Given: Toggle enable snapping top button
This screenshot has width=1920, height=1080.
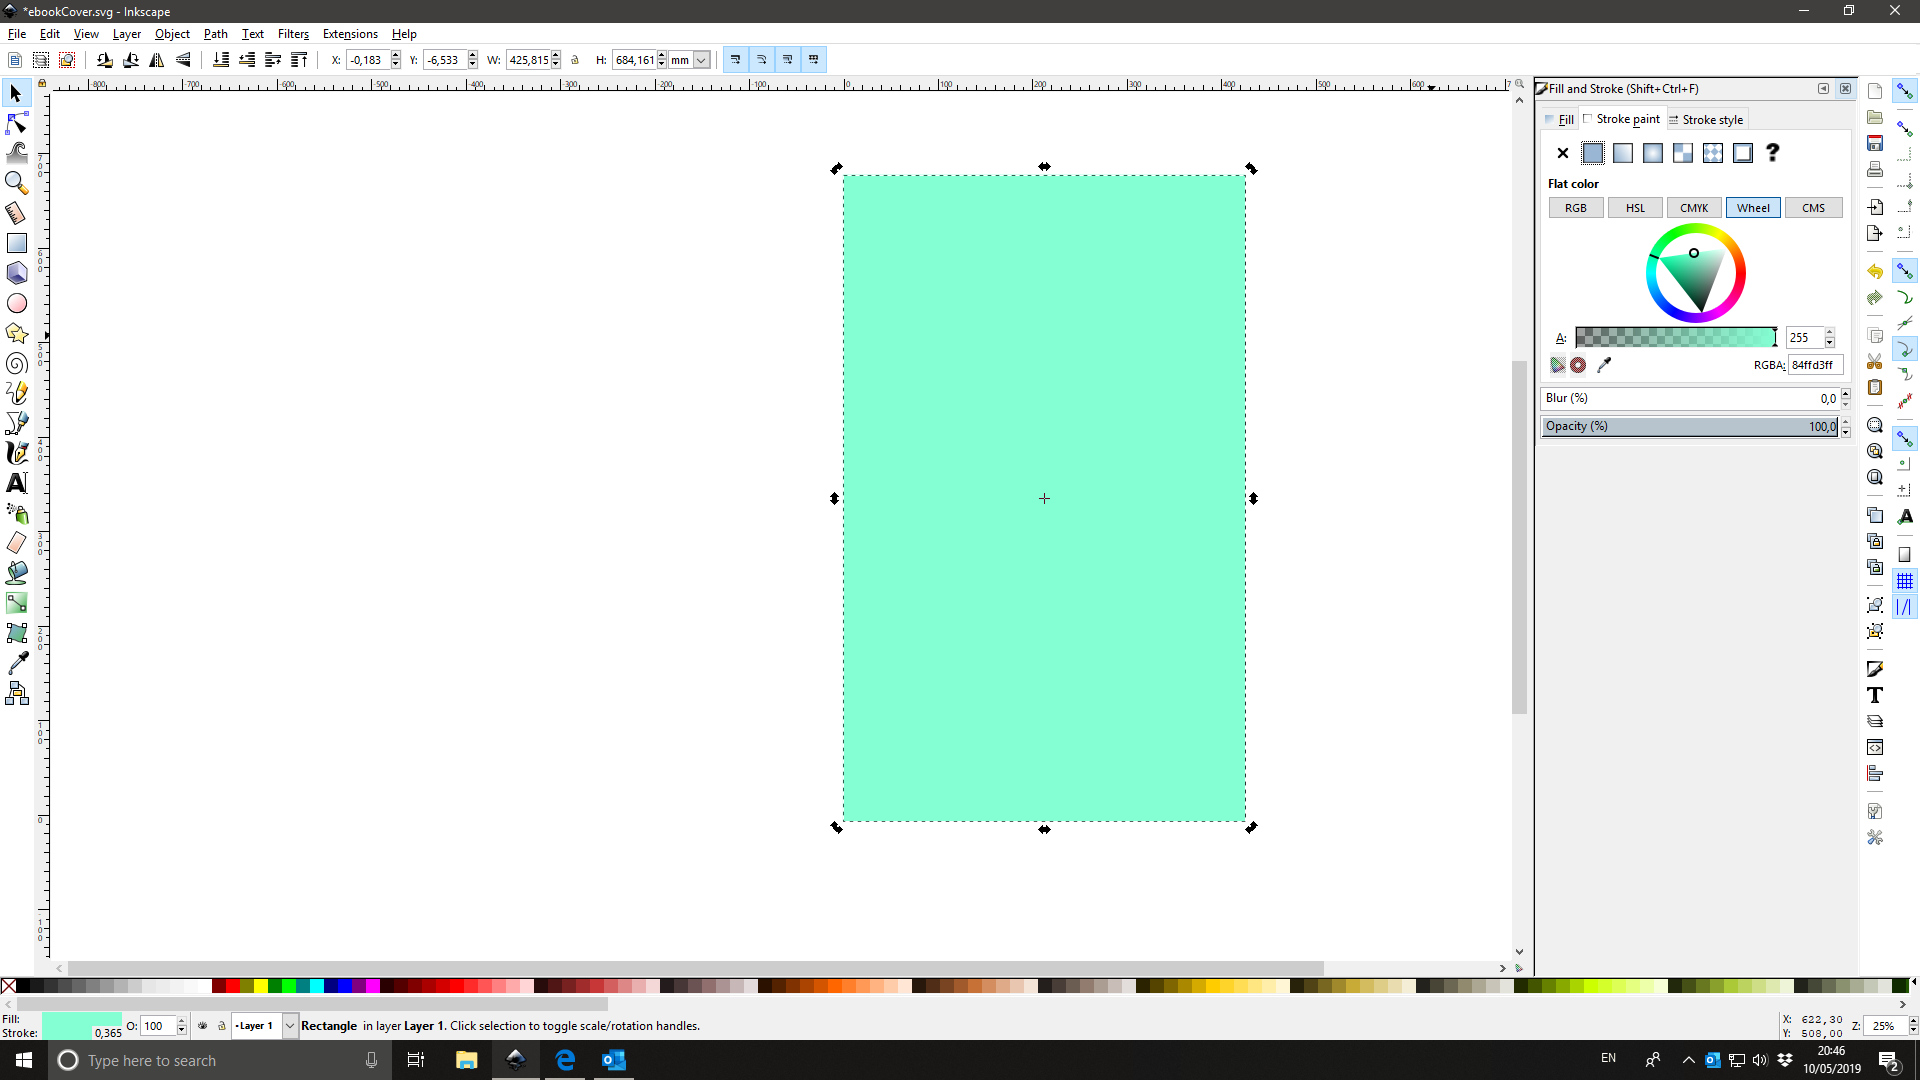Looking at the screenshot, I should point(1905,91).
